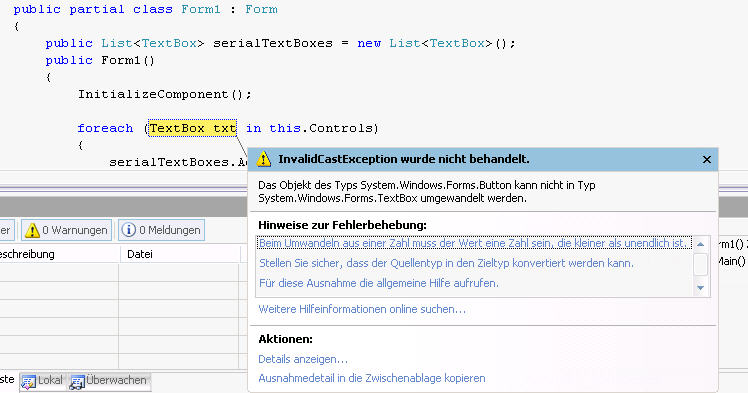Click 'Form1()' constructor declaration
This screenshot has width=748, height=393.
coord(128,60)
